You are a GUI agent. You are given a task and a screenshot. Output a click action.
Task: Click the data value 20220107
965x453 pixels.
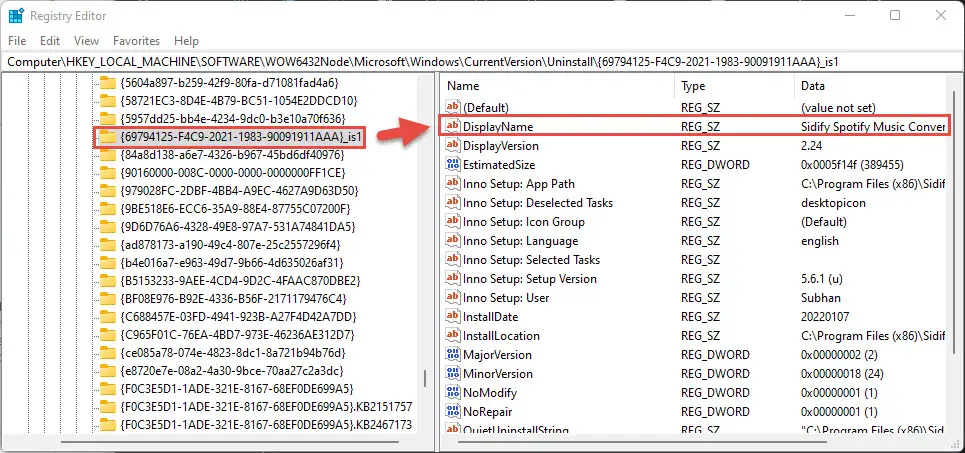[825, 316]
